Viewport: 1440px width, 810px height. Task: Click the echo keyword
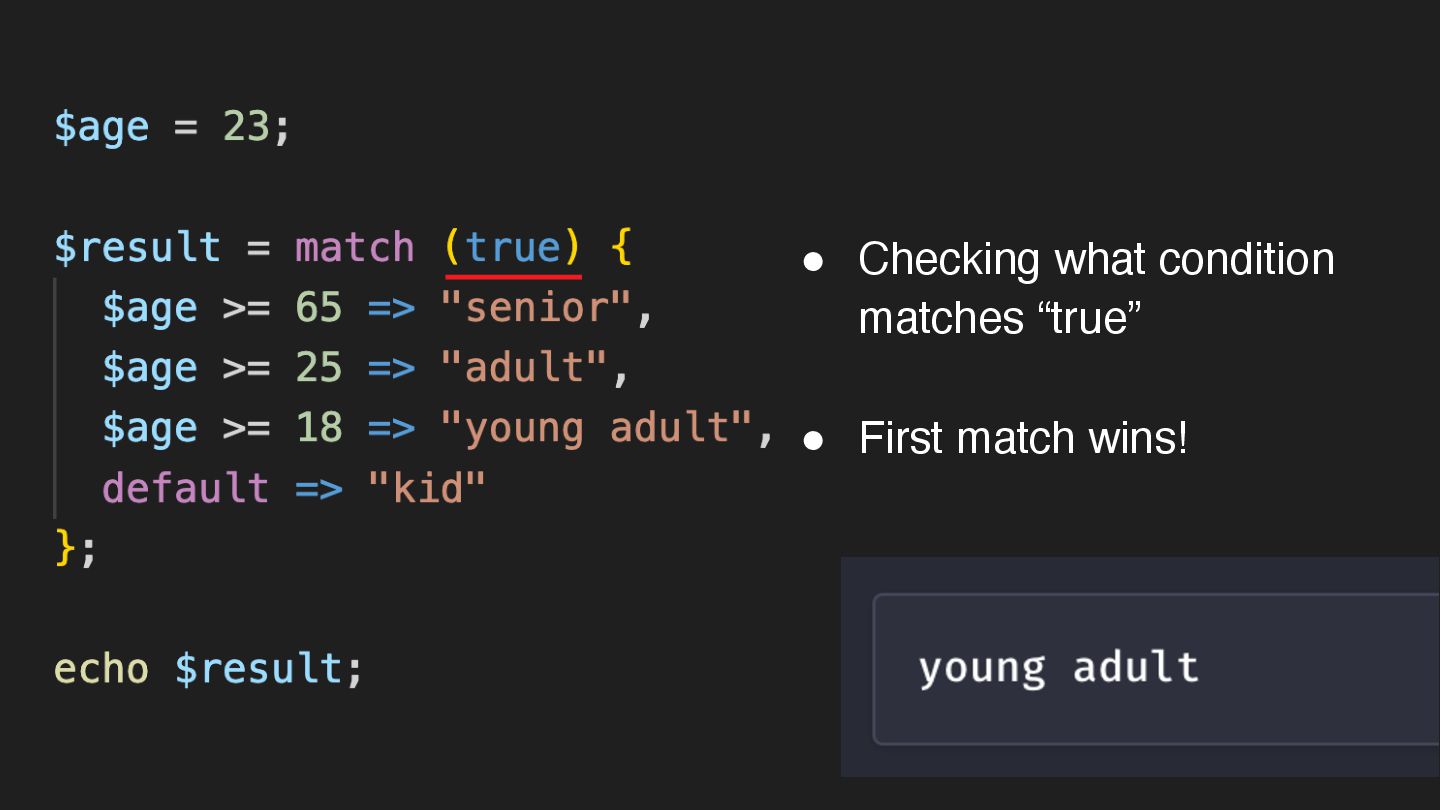101,668
